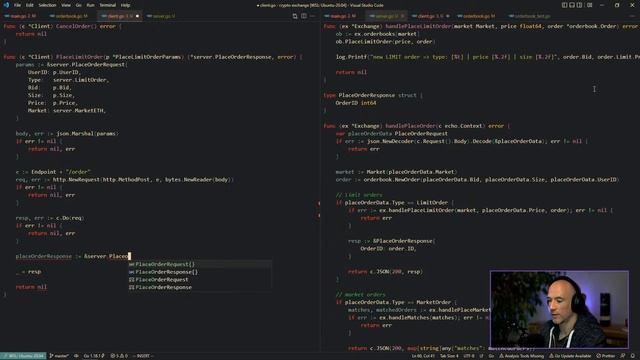
Task: Open changes compare icon in left editor
Action: (295, 16)
